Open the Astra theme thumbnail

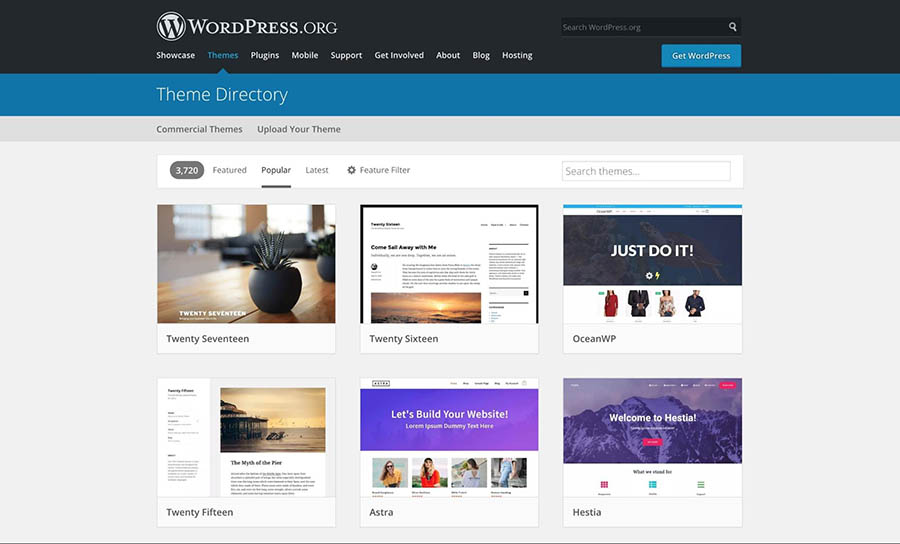[449, 437]
